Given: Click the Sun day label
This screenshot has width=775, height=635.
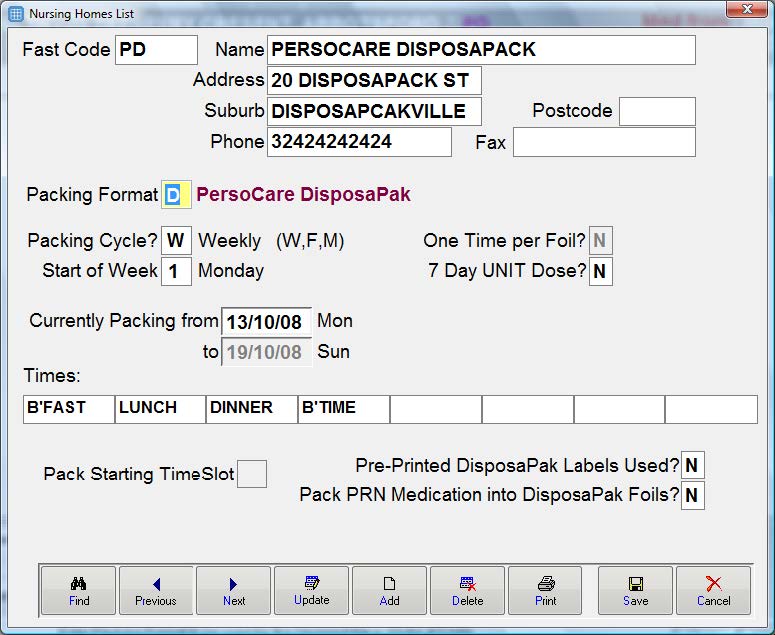Looking at the screenshot, I should point(333,352).
